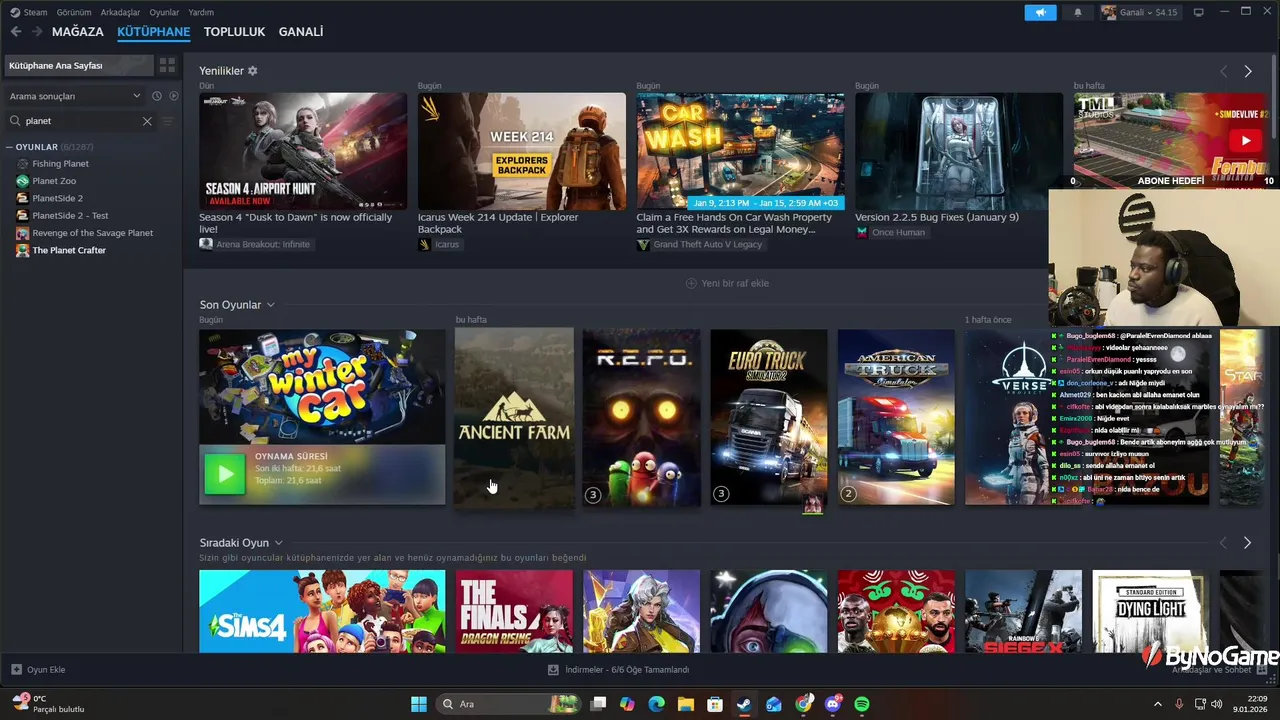This screenshot has width=1280, height=720.
Task: Open Task View in taskbar
Action: tap(598, 704)
